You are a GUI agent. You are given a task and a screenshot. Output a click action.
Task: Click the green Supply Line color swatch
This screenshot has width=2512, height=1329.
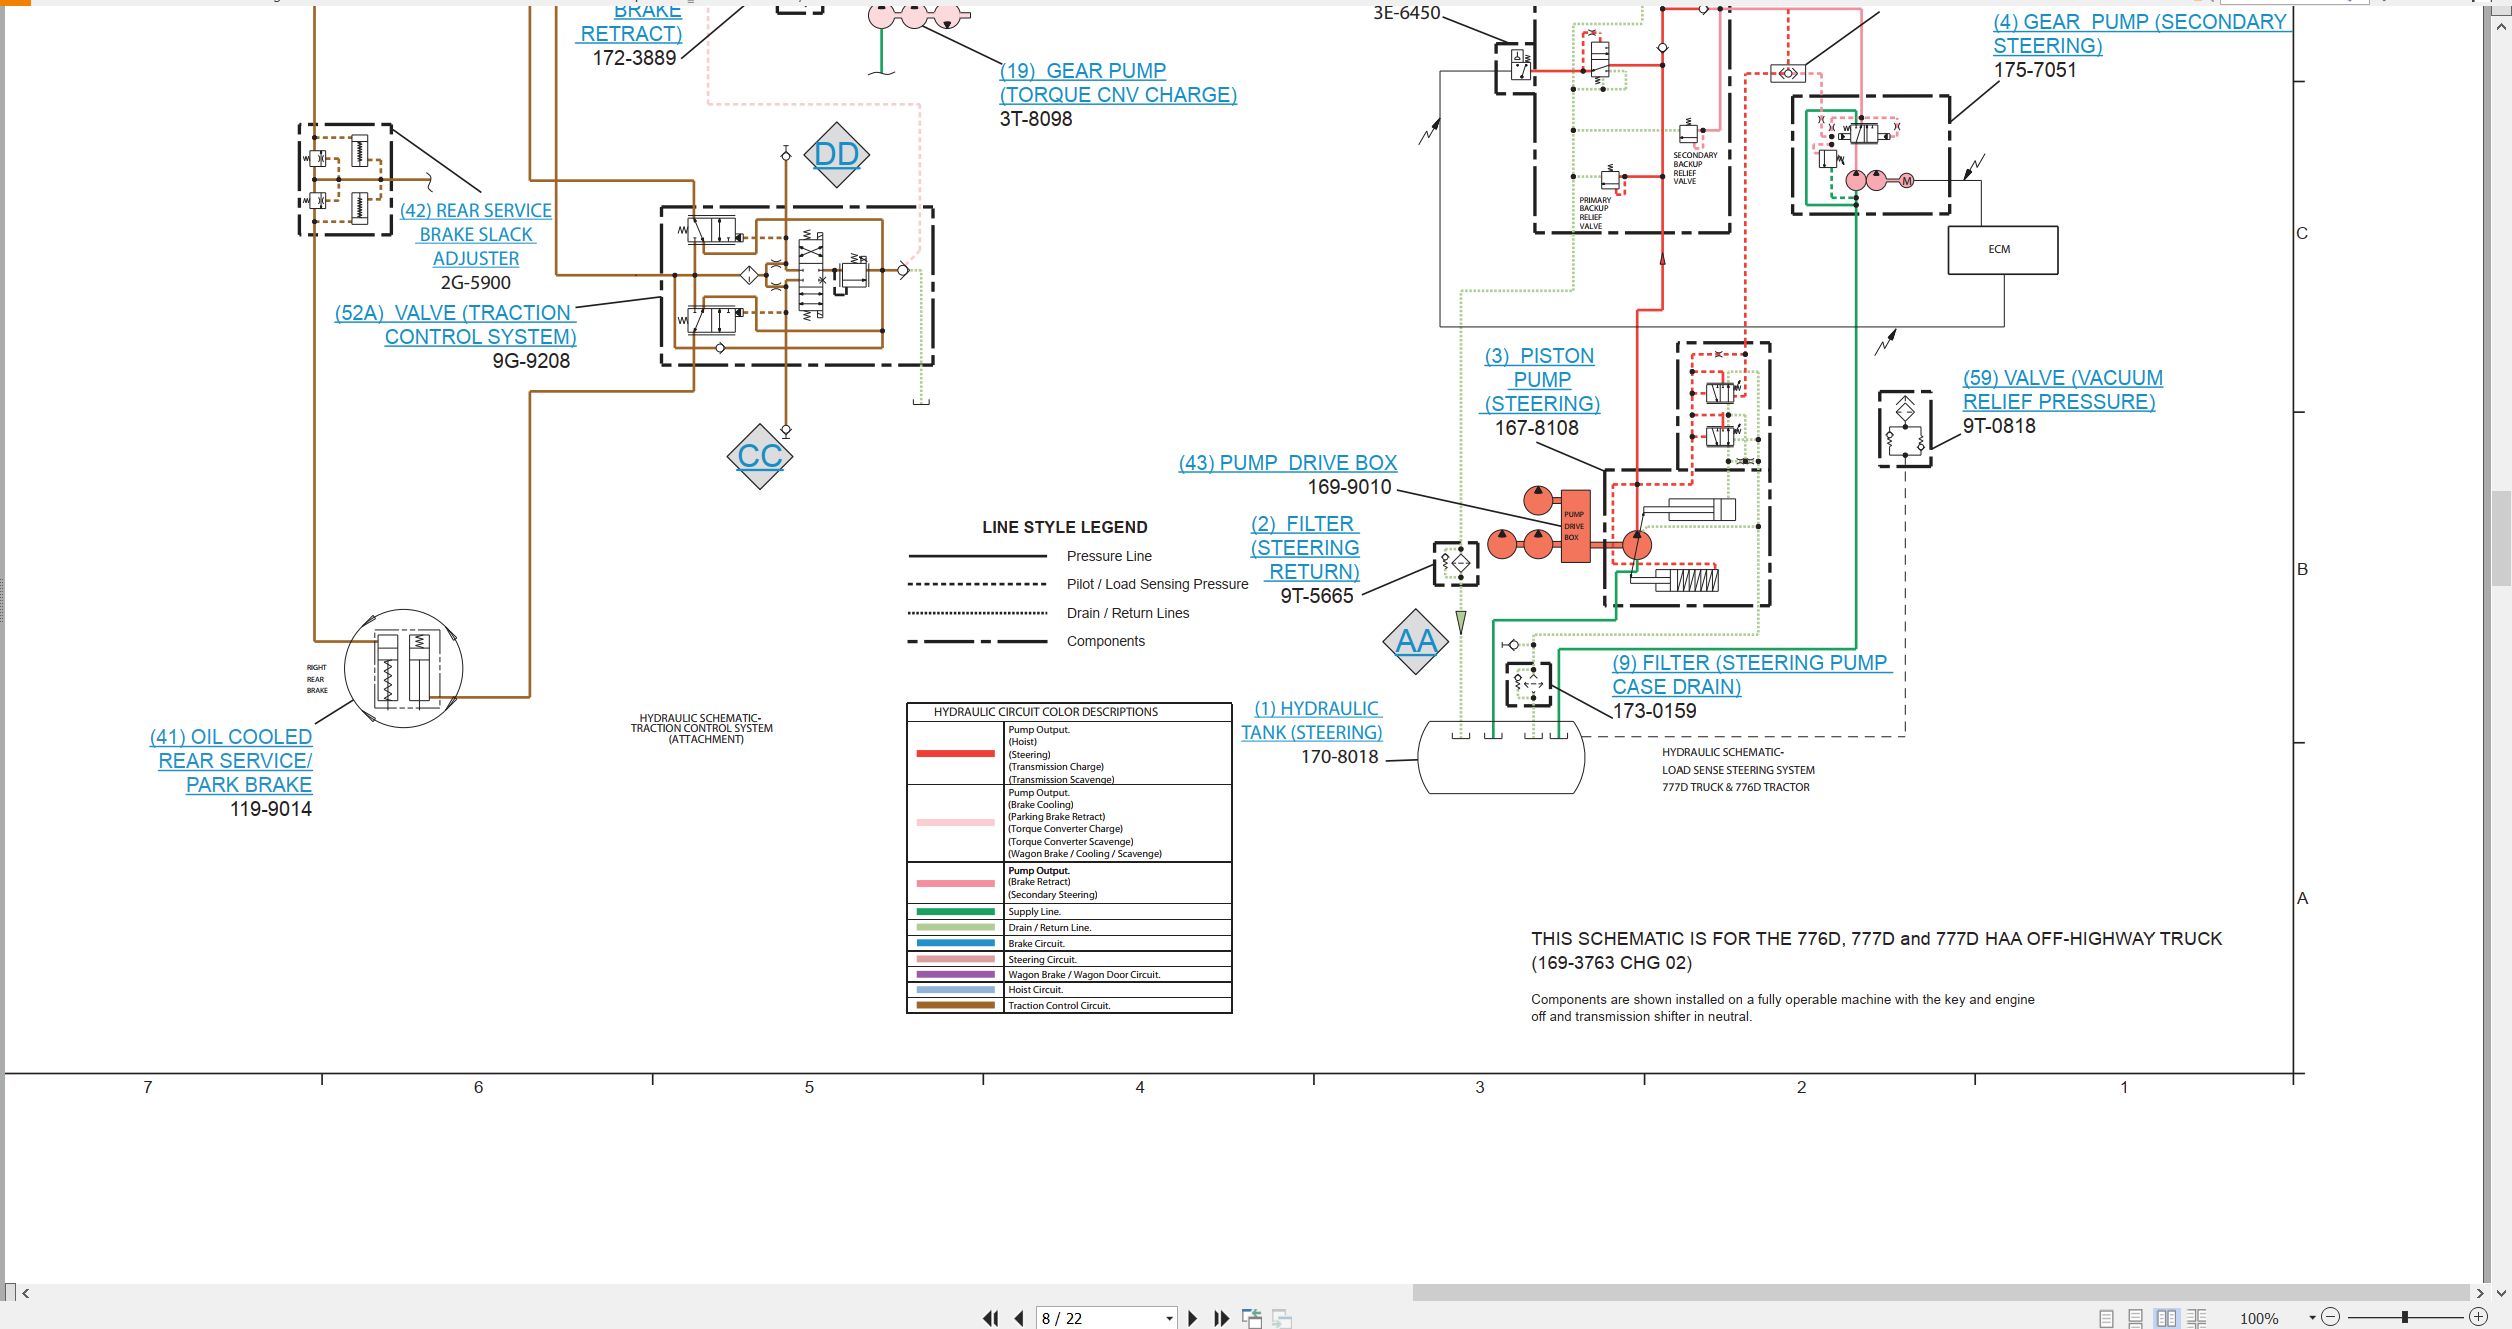956,912
